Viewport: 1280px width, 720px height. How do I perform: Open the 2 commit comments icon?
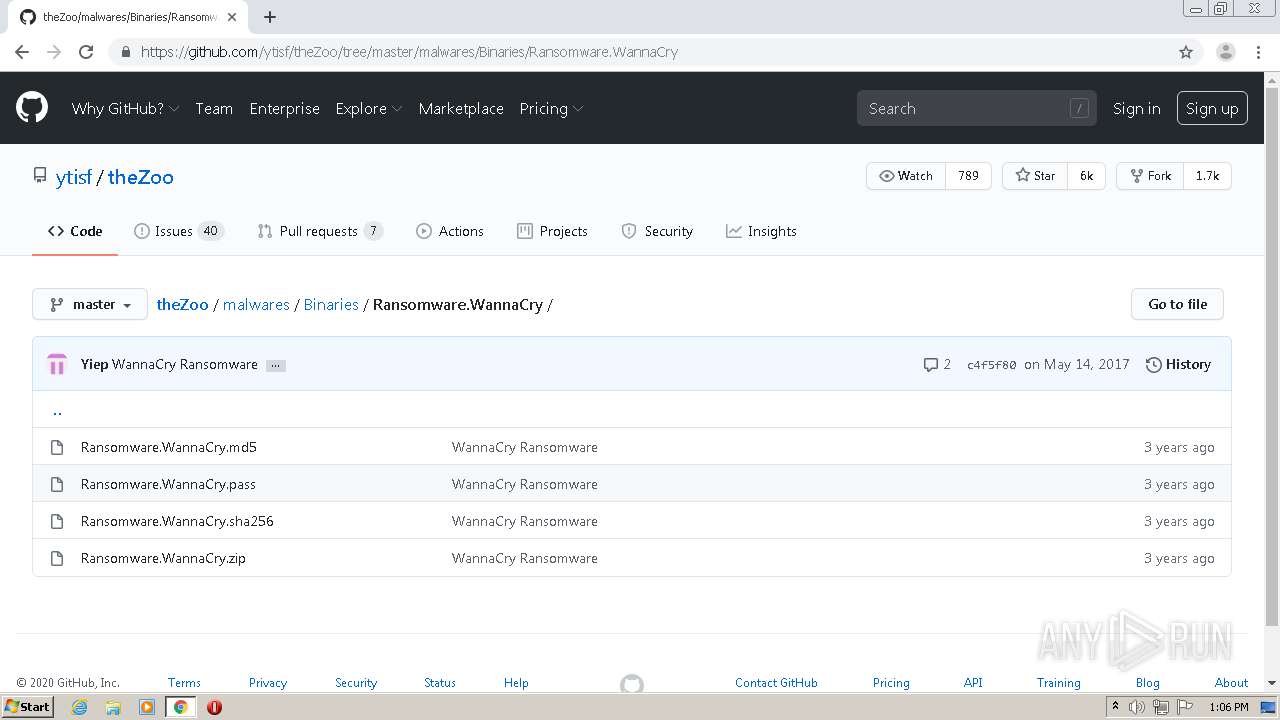pos(937,364)
